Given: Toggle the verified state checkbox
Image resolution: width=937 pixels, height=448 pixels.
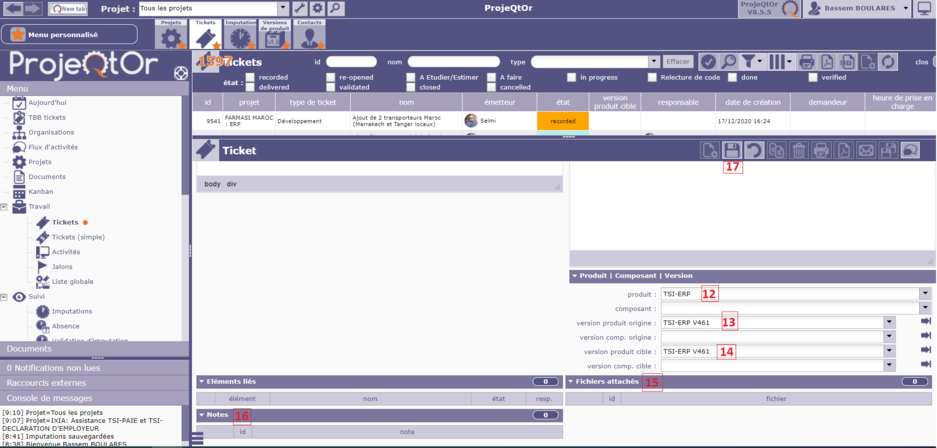Looking at the screenshot, I should click(813, 77).
